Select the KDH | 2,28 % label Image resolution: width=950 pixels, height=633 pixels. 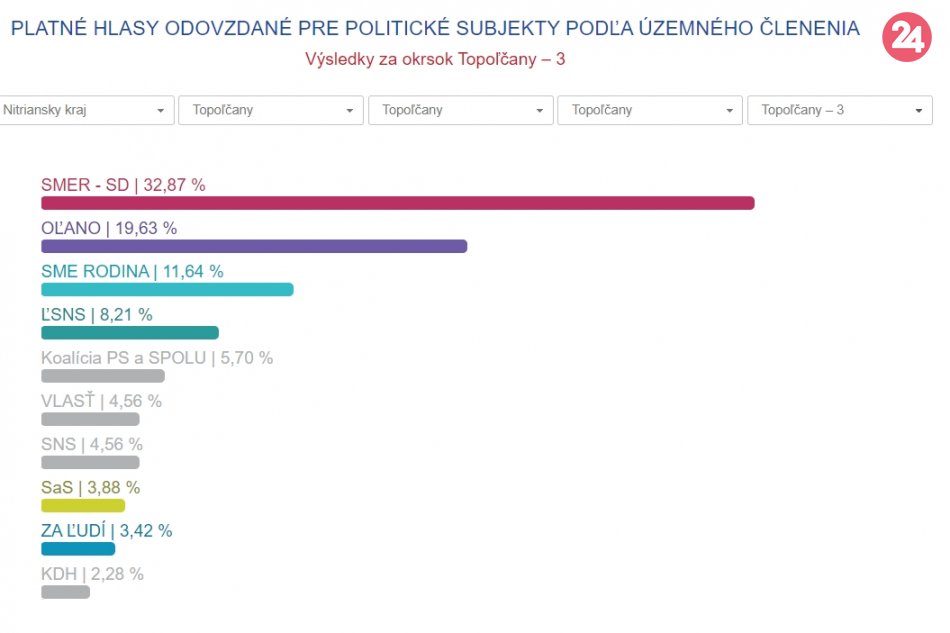[x=92, y=574]
